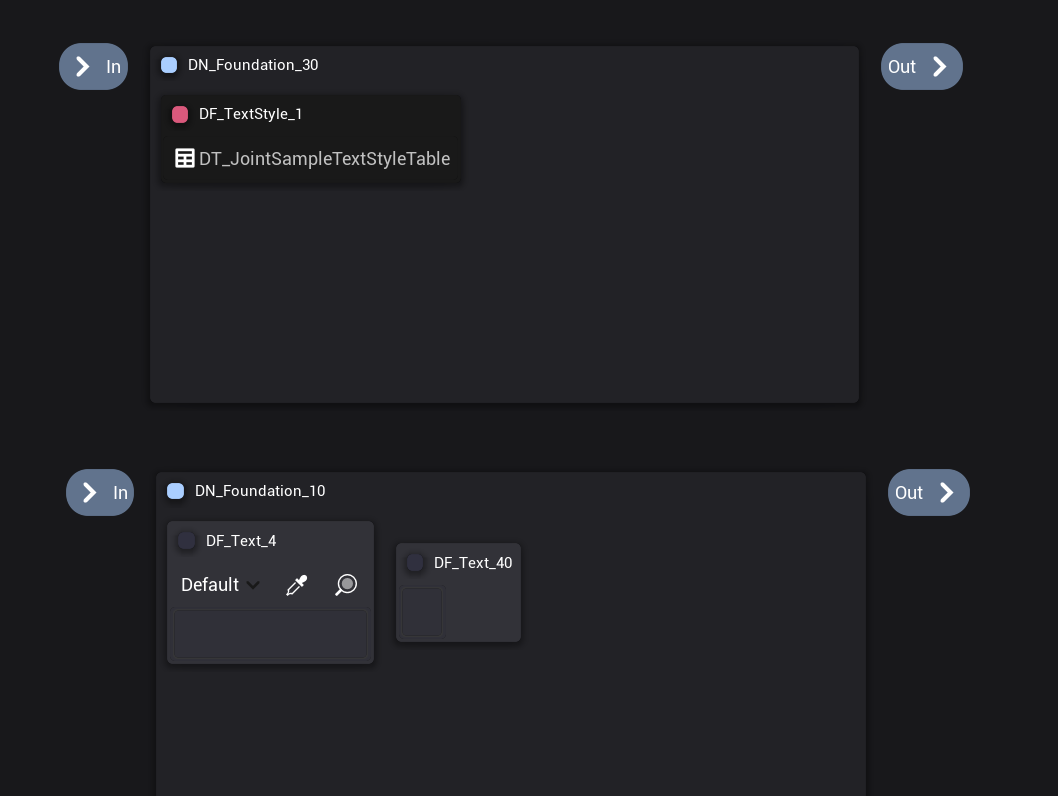Select the DN_Foundation_30 node title
1058x796 pixels.
point(253,65)
